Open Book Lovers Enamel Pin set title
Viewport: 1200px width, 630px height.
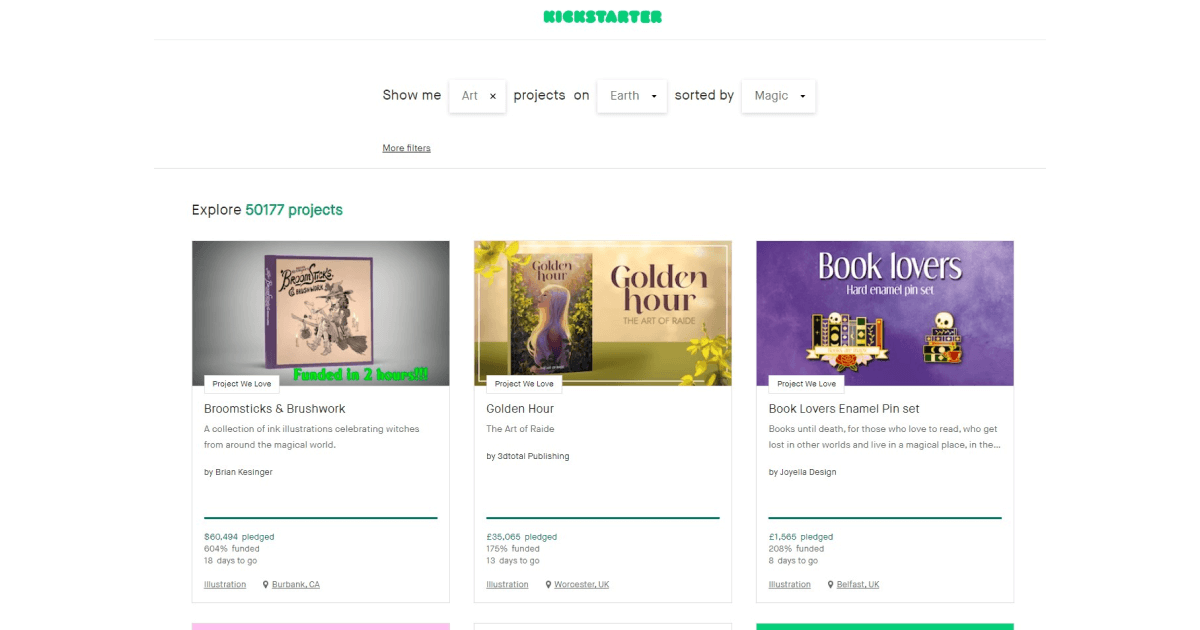pyautogui.click(x=844, y=409)
